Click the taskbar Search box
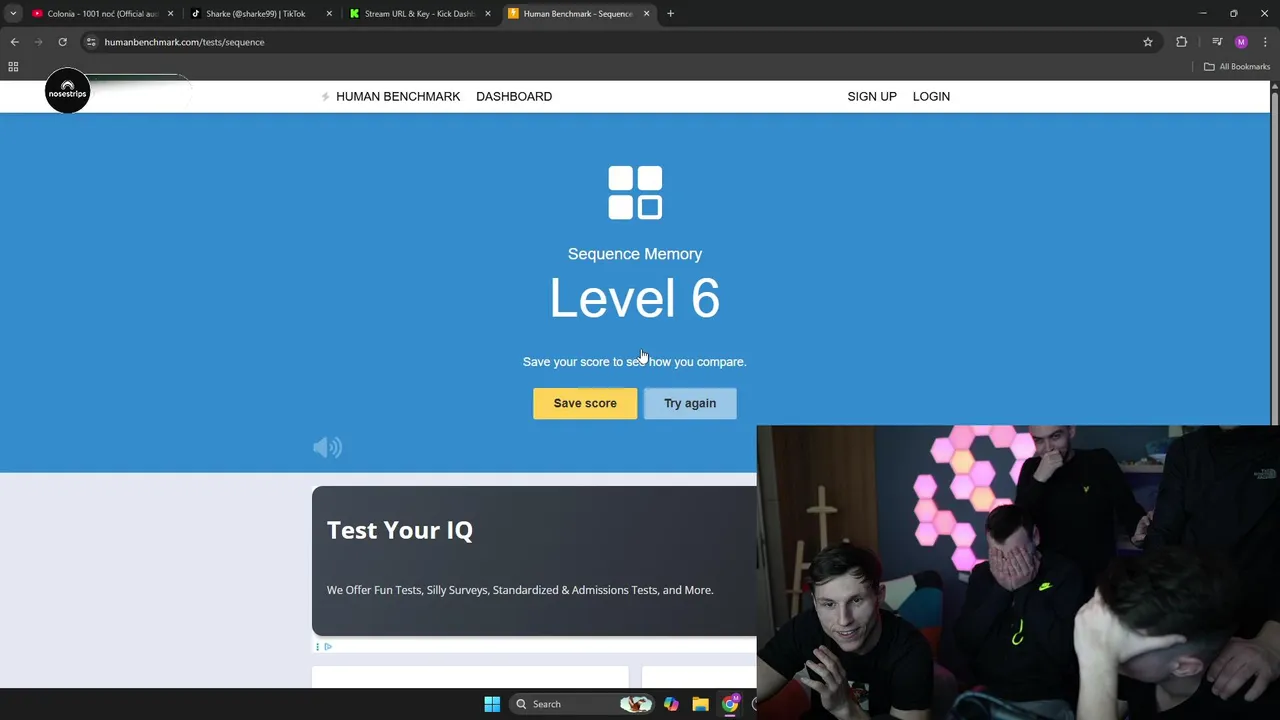 tap(580, 704)
